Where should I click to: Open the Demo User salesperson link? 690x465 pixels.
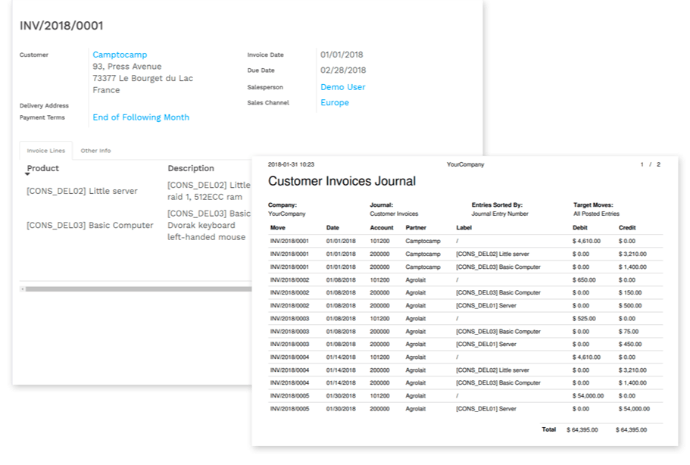click(x=342, y=87)
